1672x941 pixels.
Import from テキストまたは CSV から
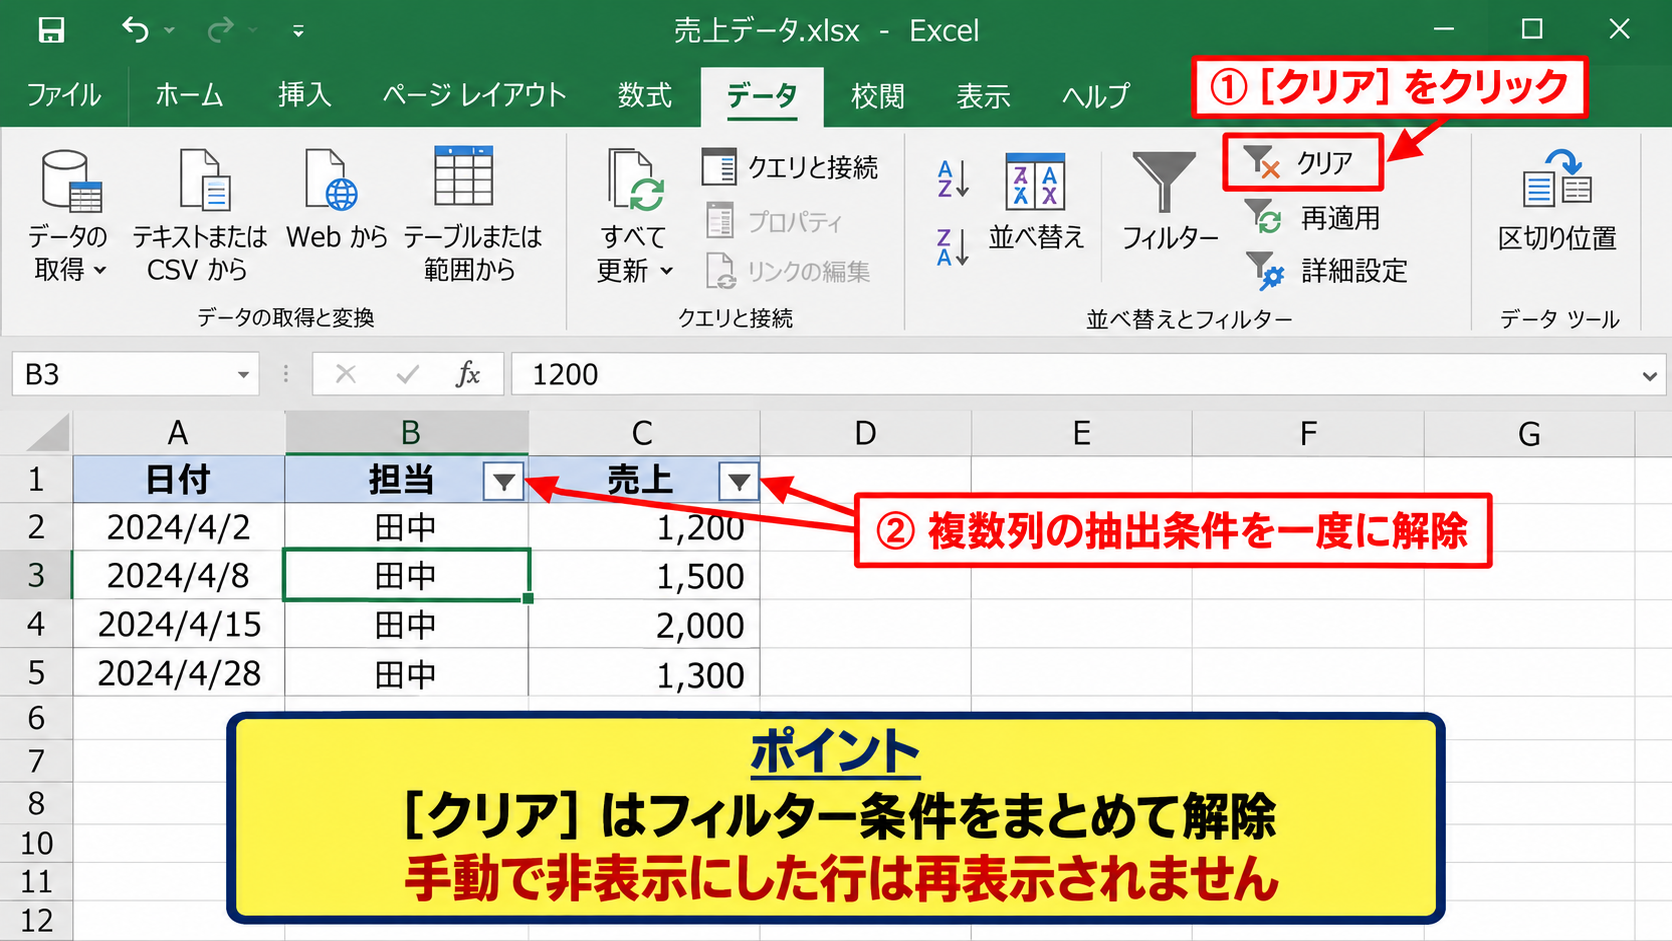point(199,213)
